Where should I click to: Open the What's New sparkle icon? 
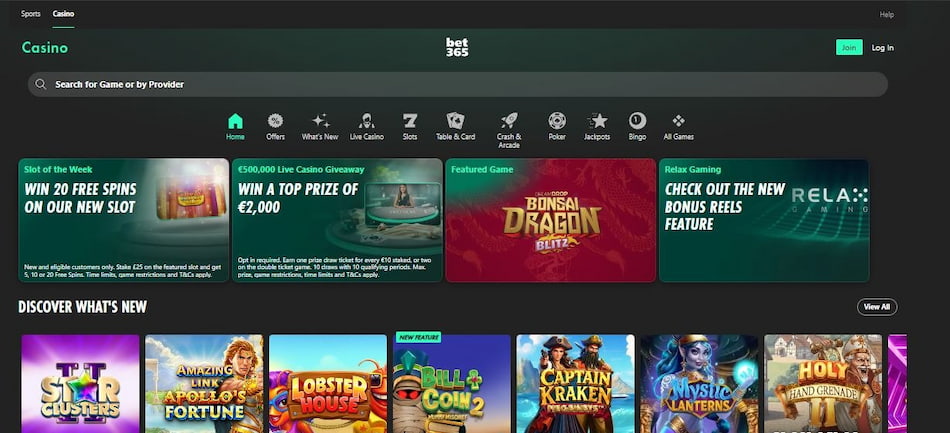click(x=321, y=121)
